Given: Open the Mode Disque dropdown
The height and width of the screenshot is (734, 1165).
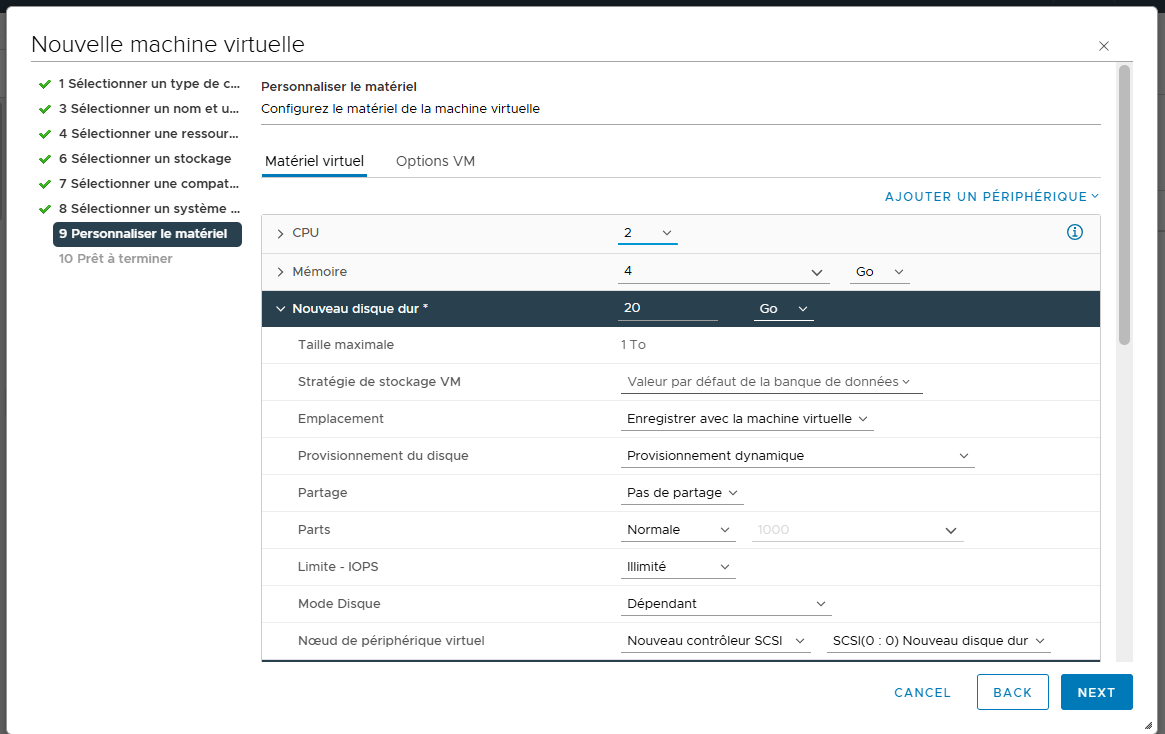Looking at the screenshot, I should 725,604.
